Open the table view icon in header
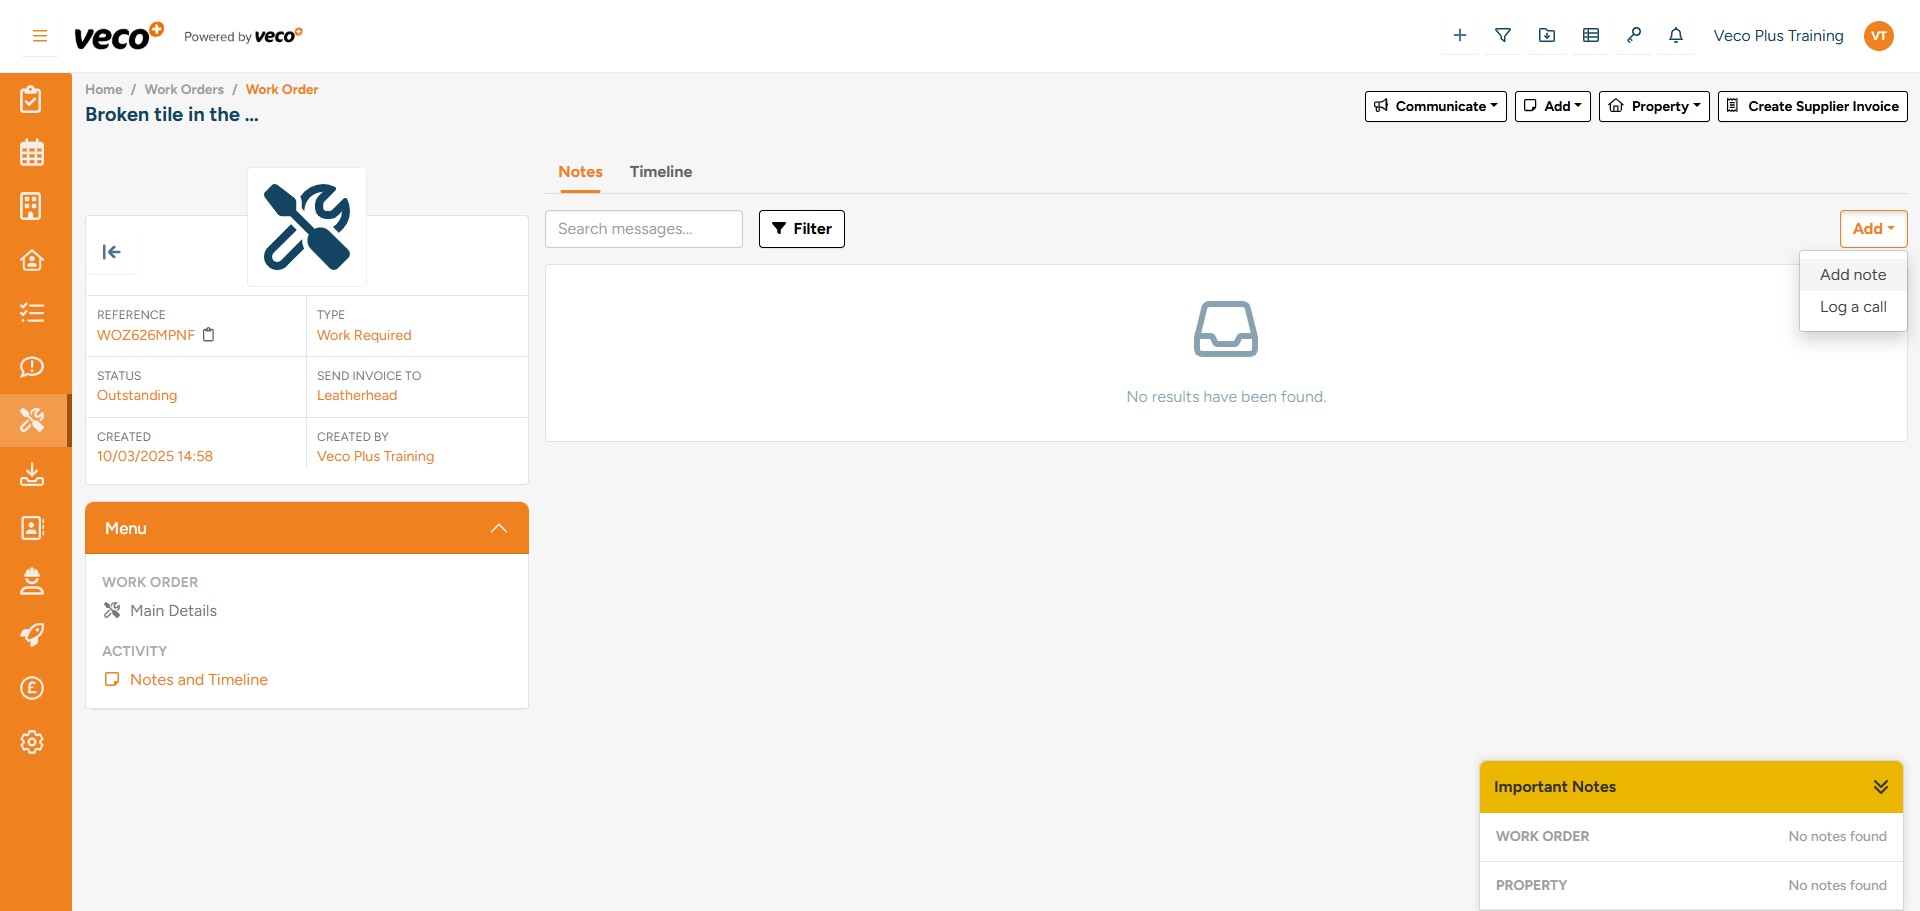The height and width of the screenshot is (911, 1920). tap(1591, 36)
